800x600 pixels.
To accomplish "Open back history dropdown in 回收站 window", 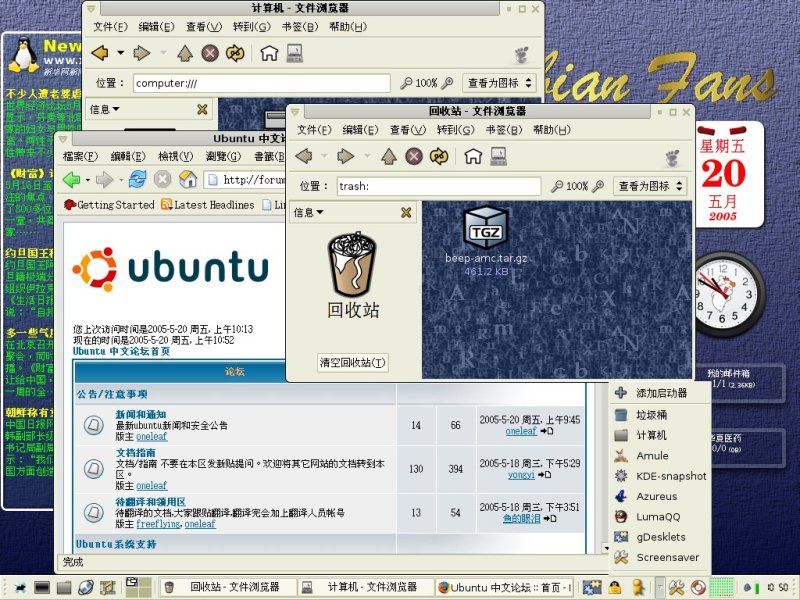I will [x=324, y=156].
